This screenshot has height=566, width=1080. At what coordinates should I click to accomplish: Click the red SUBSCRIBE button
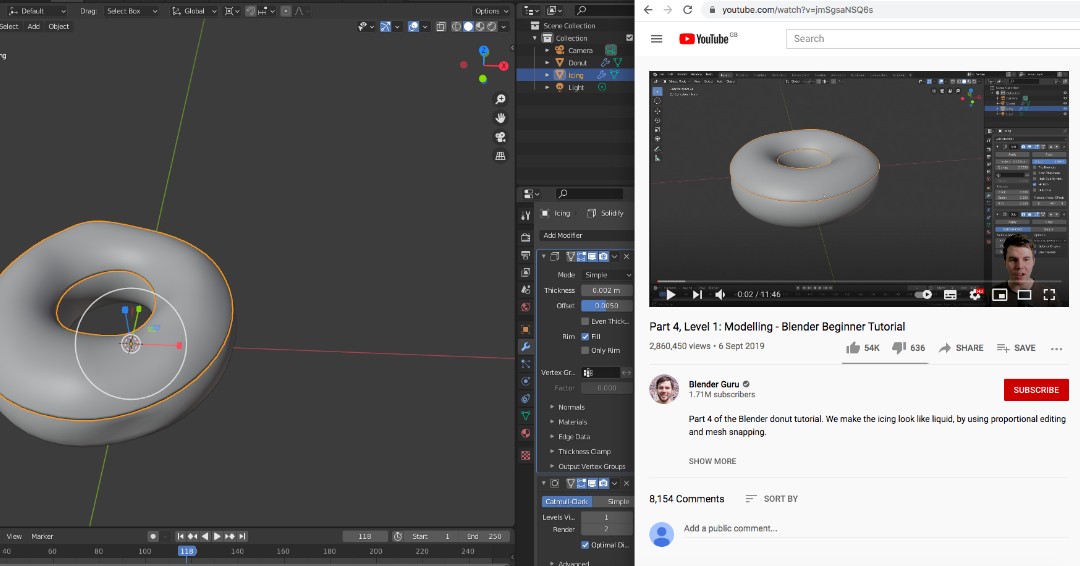point(1036,390)
